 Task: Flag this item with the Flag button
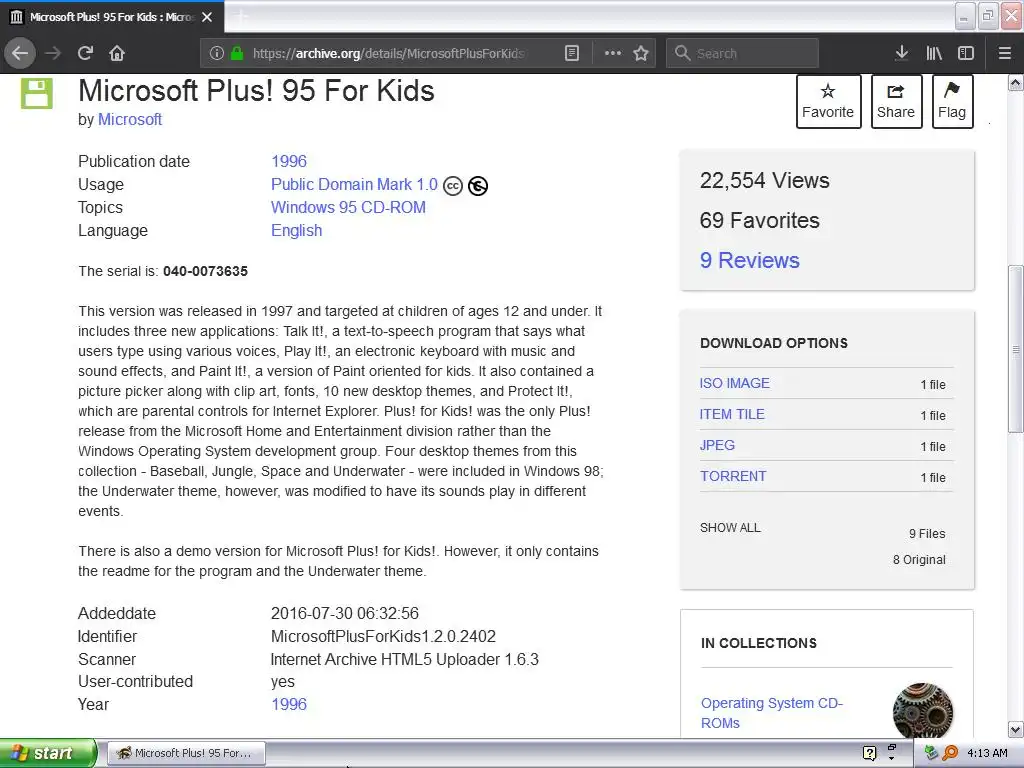(952, 101)
